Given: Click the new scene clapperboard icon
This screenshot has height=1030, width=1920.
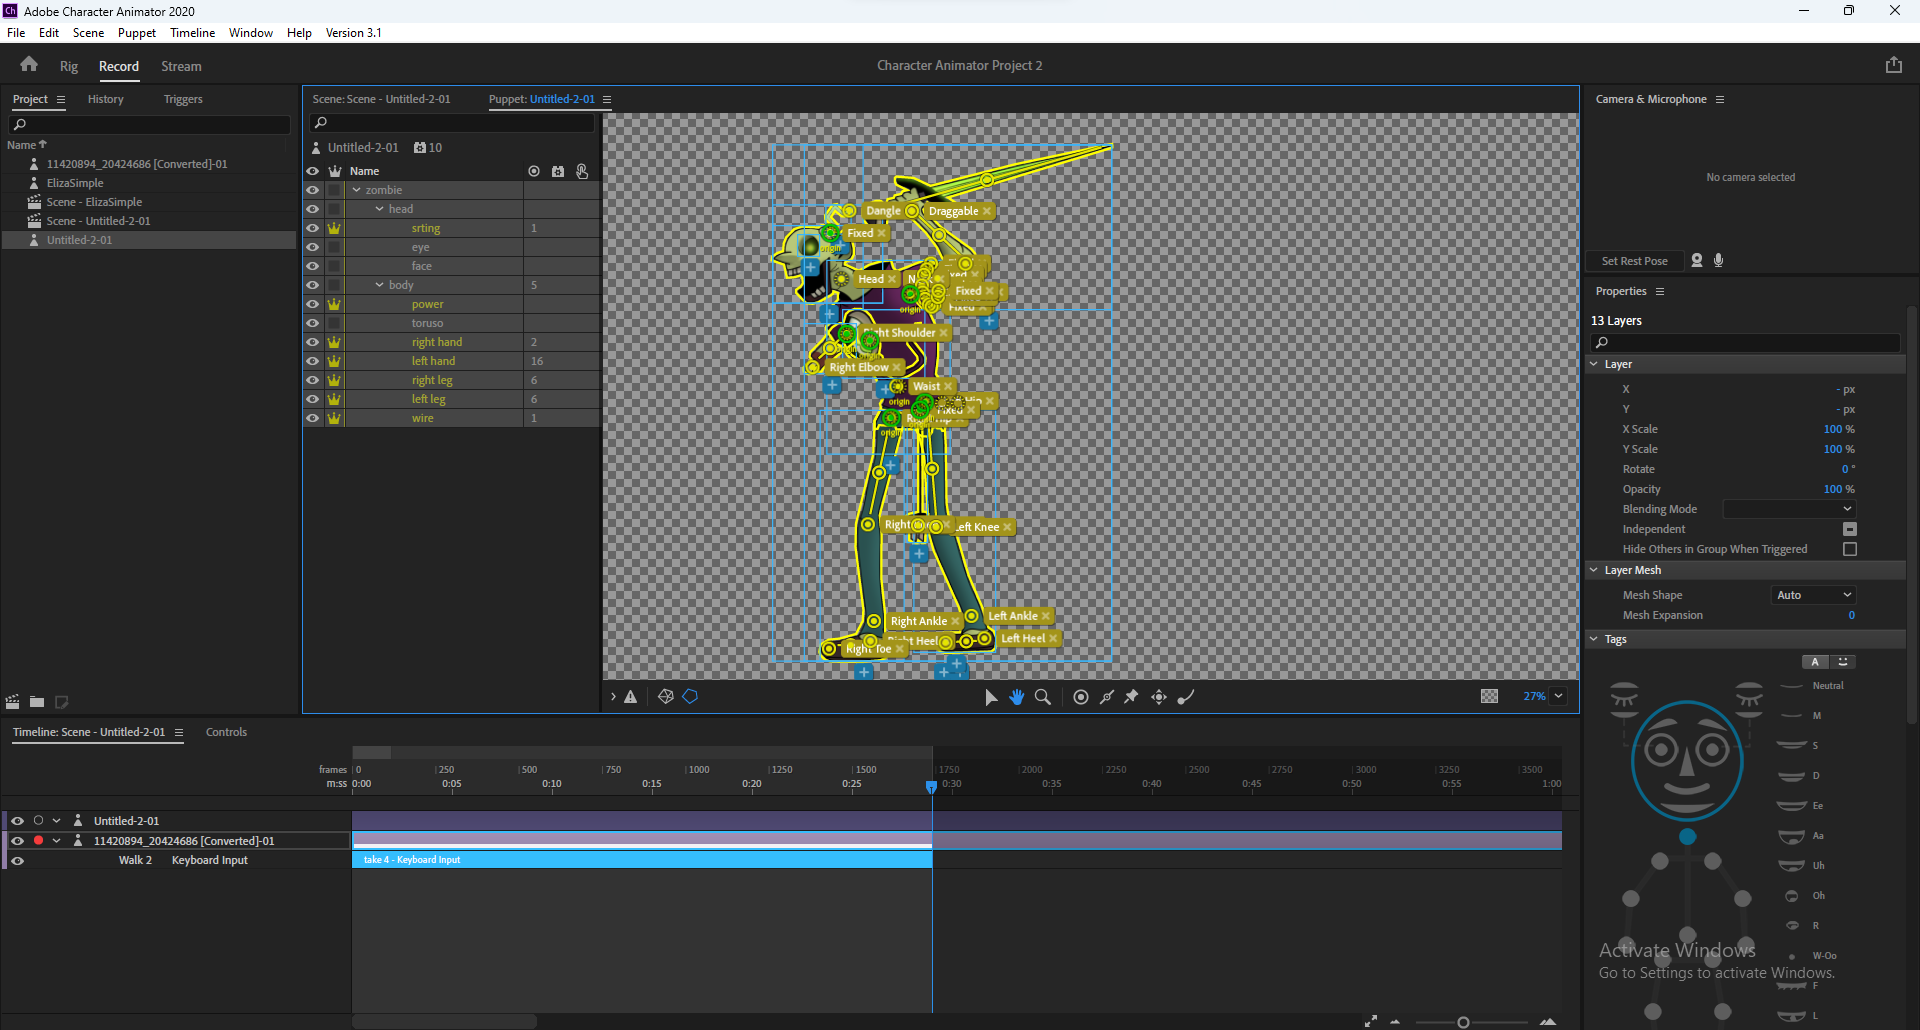Looking at the screenshot, I should click(13, 702).
